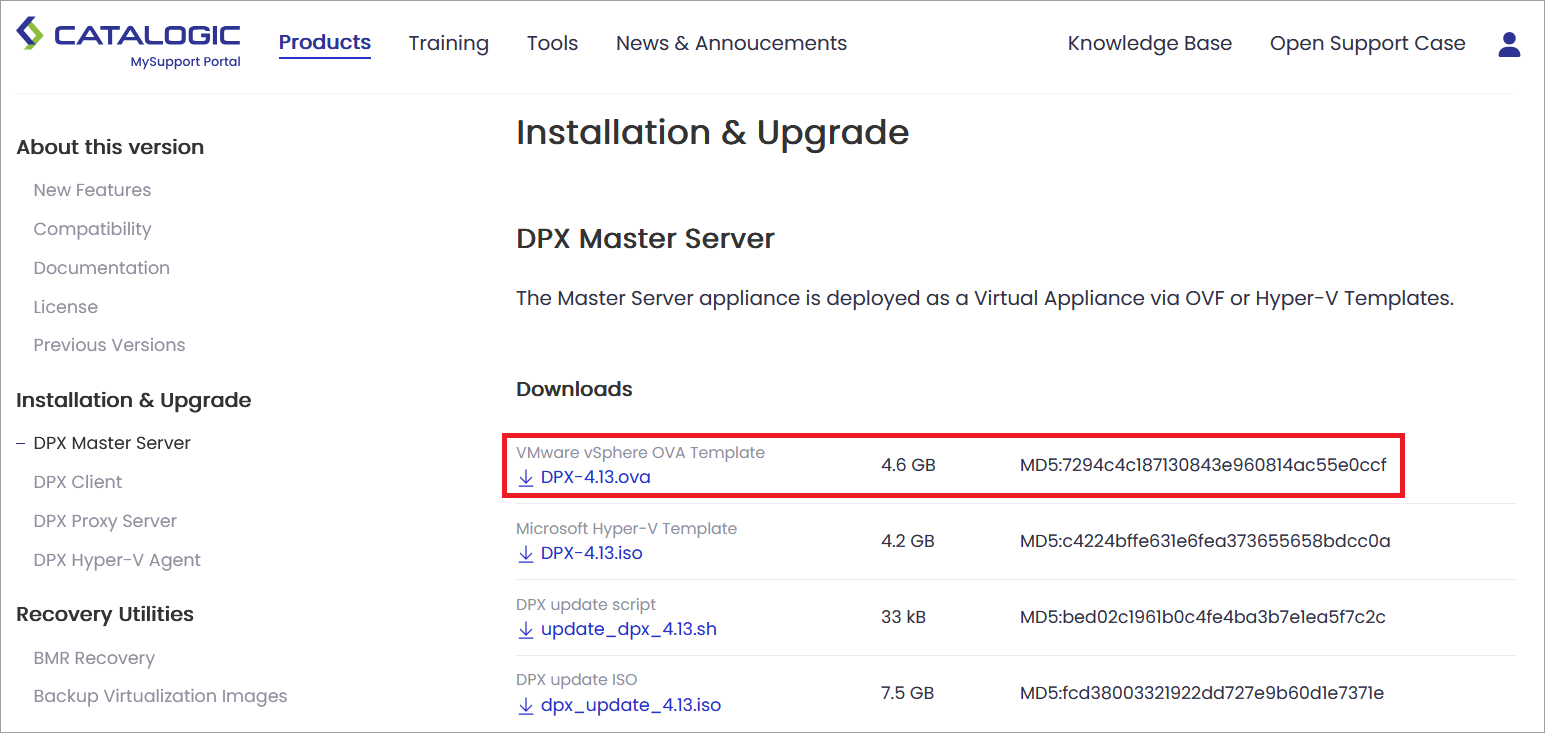Click Open Support Case

tap(1367, 44)
